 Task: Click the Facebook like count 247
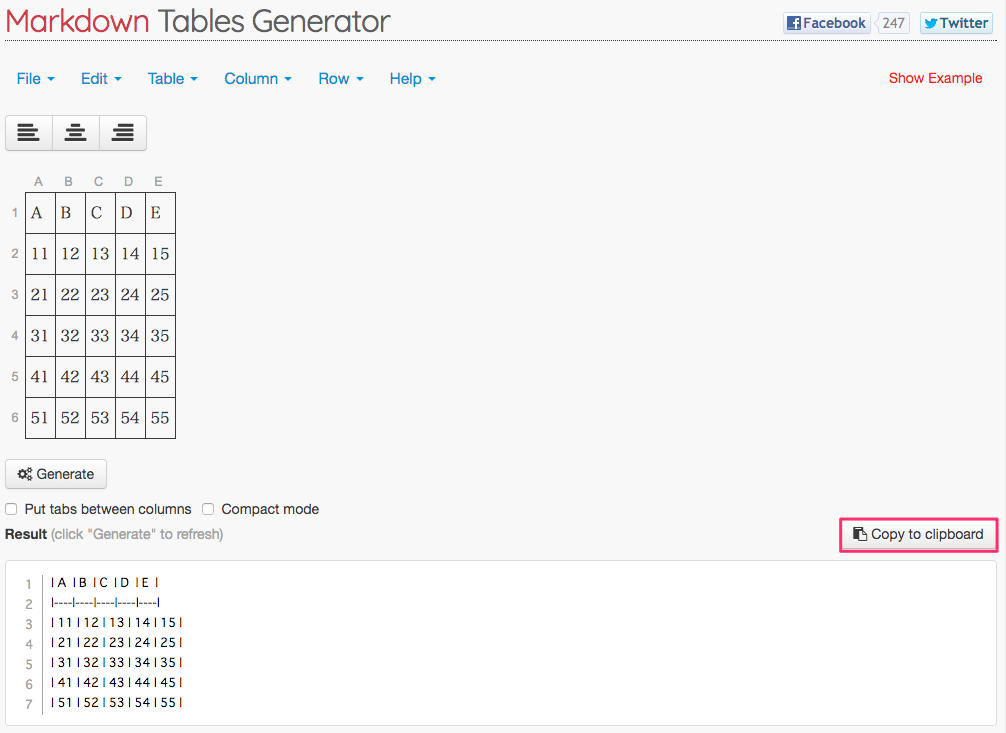[892, 23]
